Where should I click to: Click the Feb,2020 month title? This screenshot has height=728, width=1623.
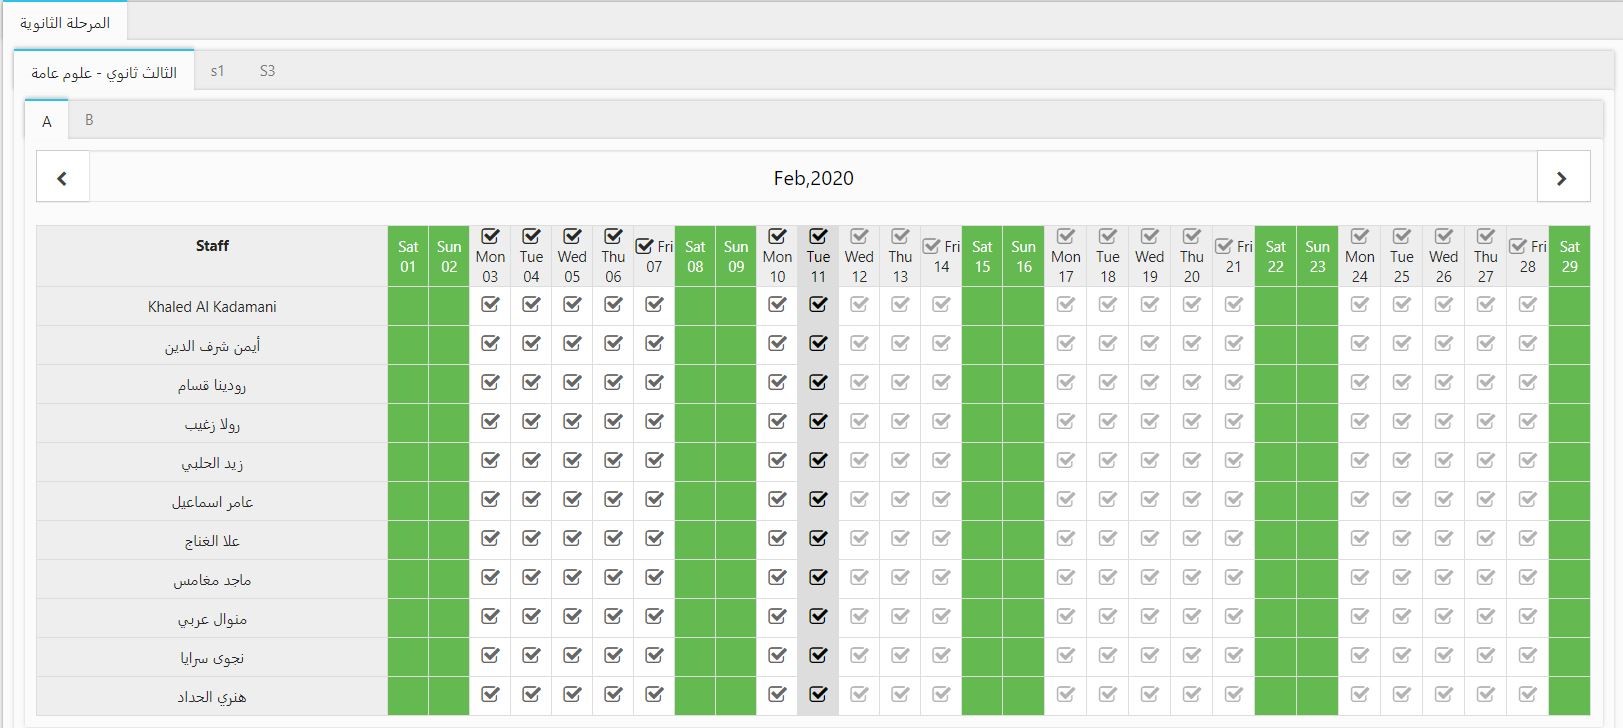pyautogui.click(x=813, y=178)
